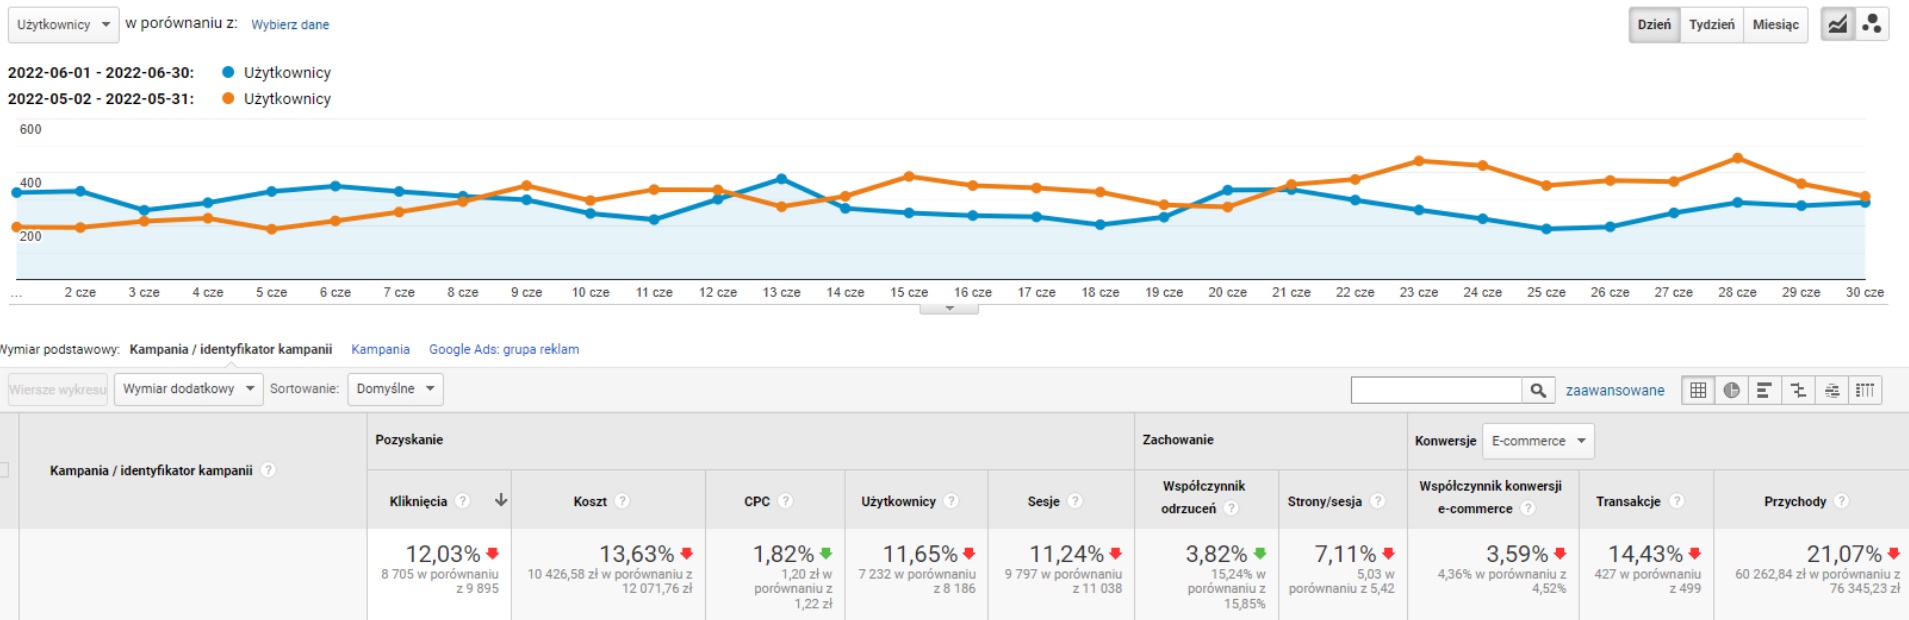Open help for CPC column

[x=785, y=501]
